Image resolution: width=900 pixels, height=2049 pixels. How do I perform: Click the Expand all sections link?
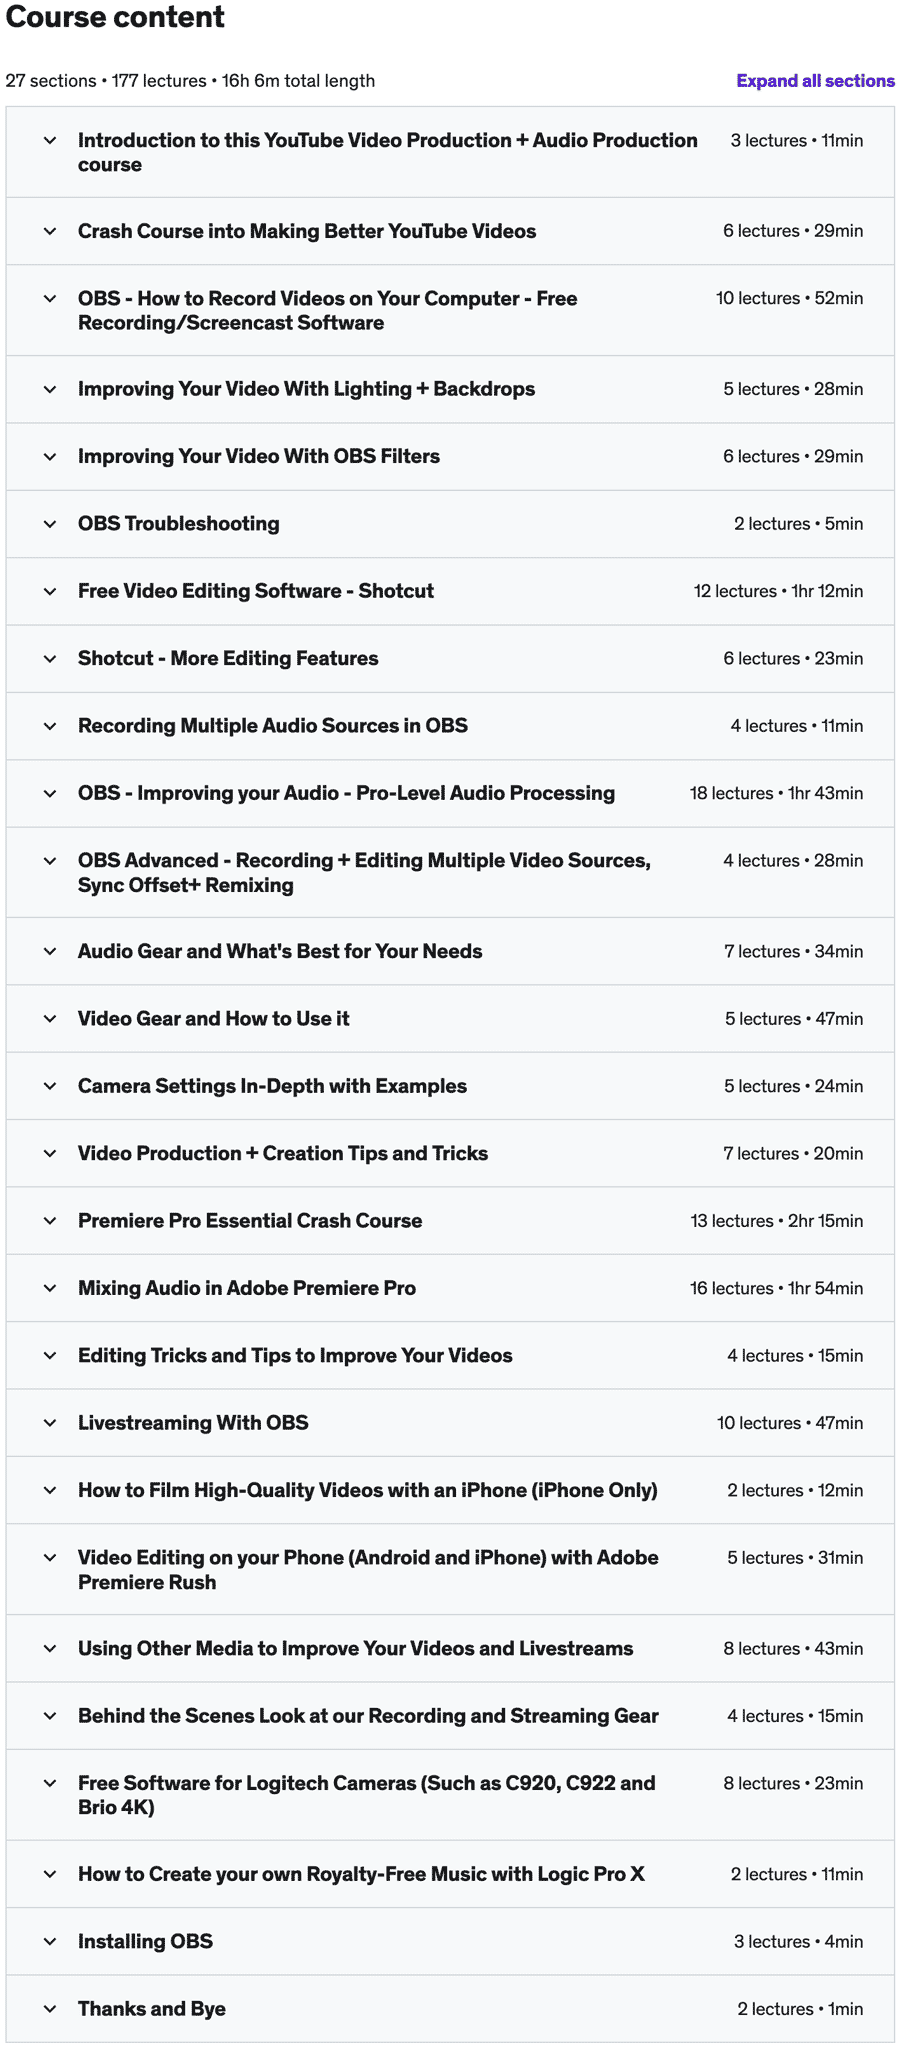point(815,81)
